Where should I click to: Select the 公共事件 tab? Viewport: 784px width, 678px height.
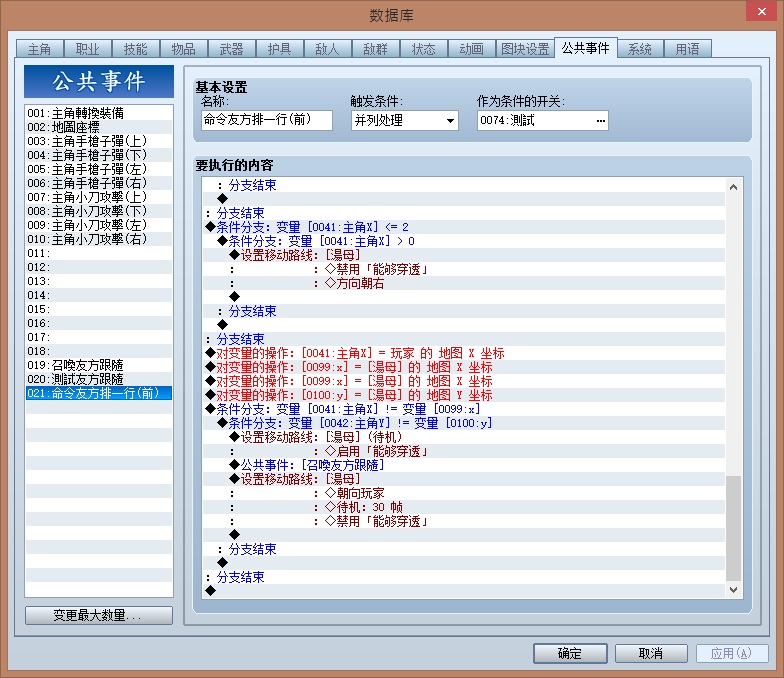point(586,48)
